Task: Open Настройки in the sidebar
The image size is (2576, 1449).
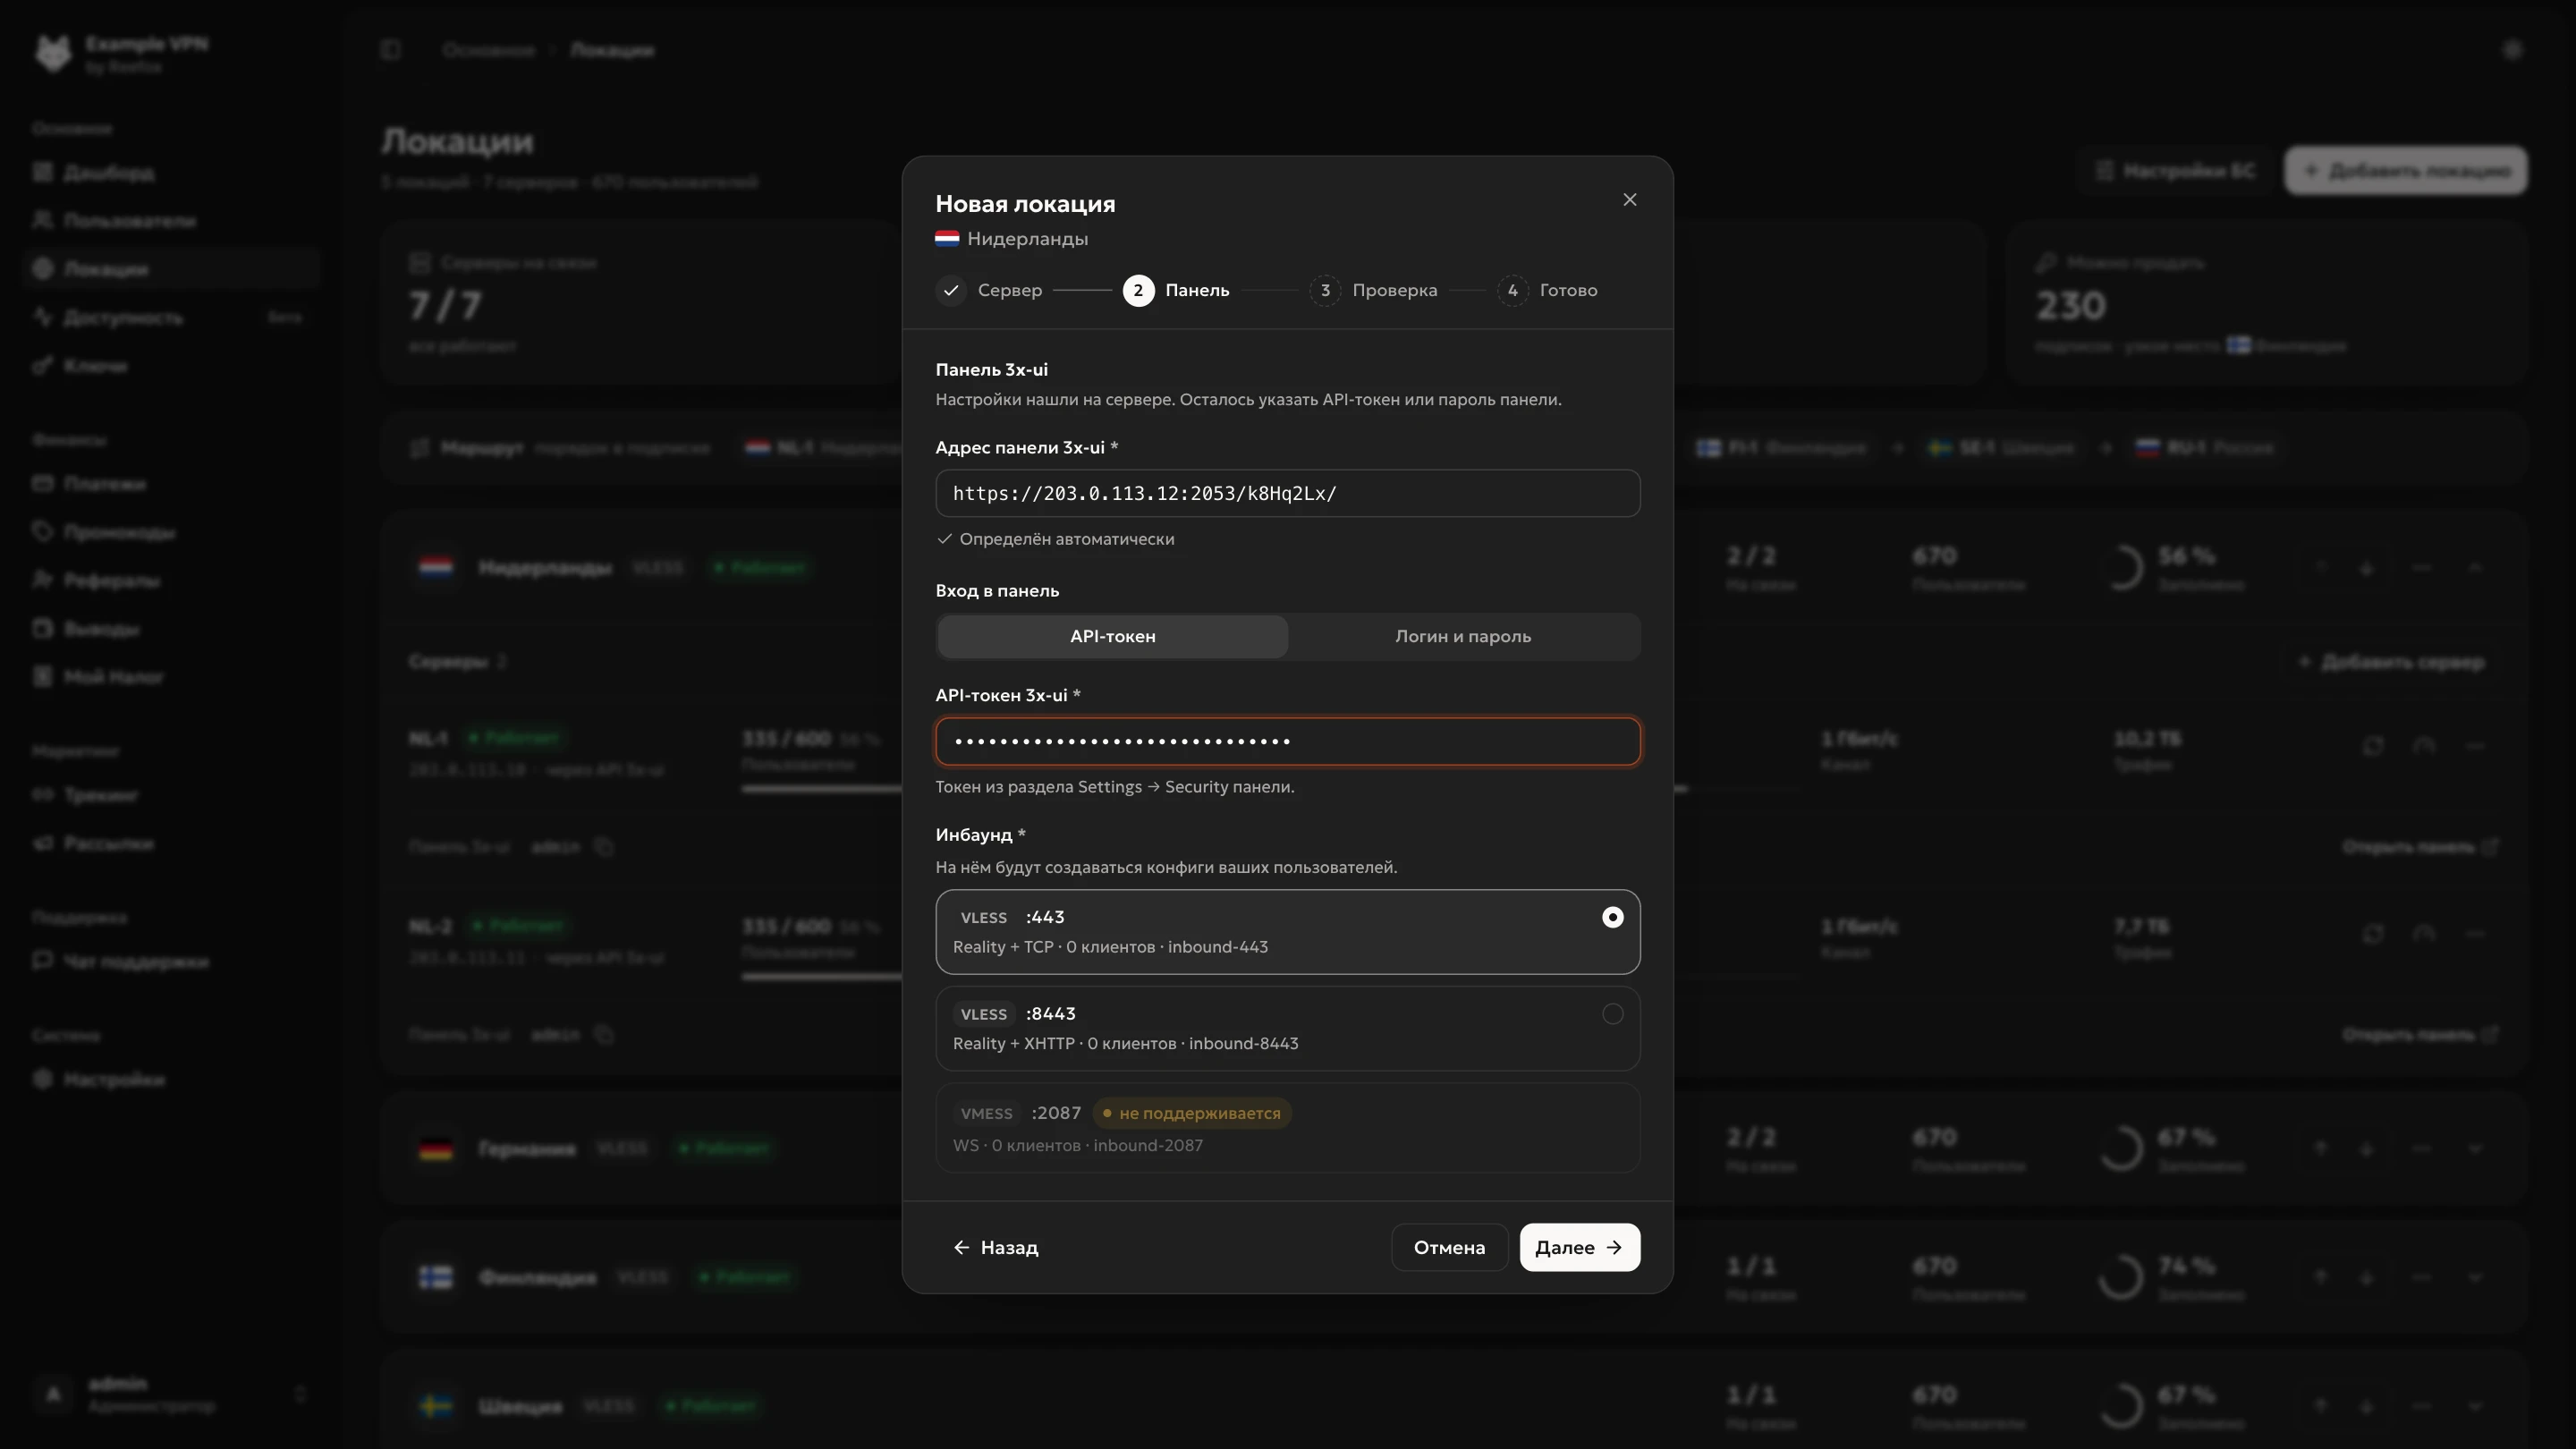Action: coord(170,1079)
